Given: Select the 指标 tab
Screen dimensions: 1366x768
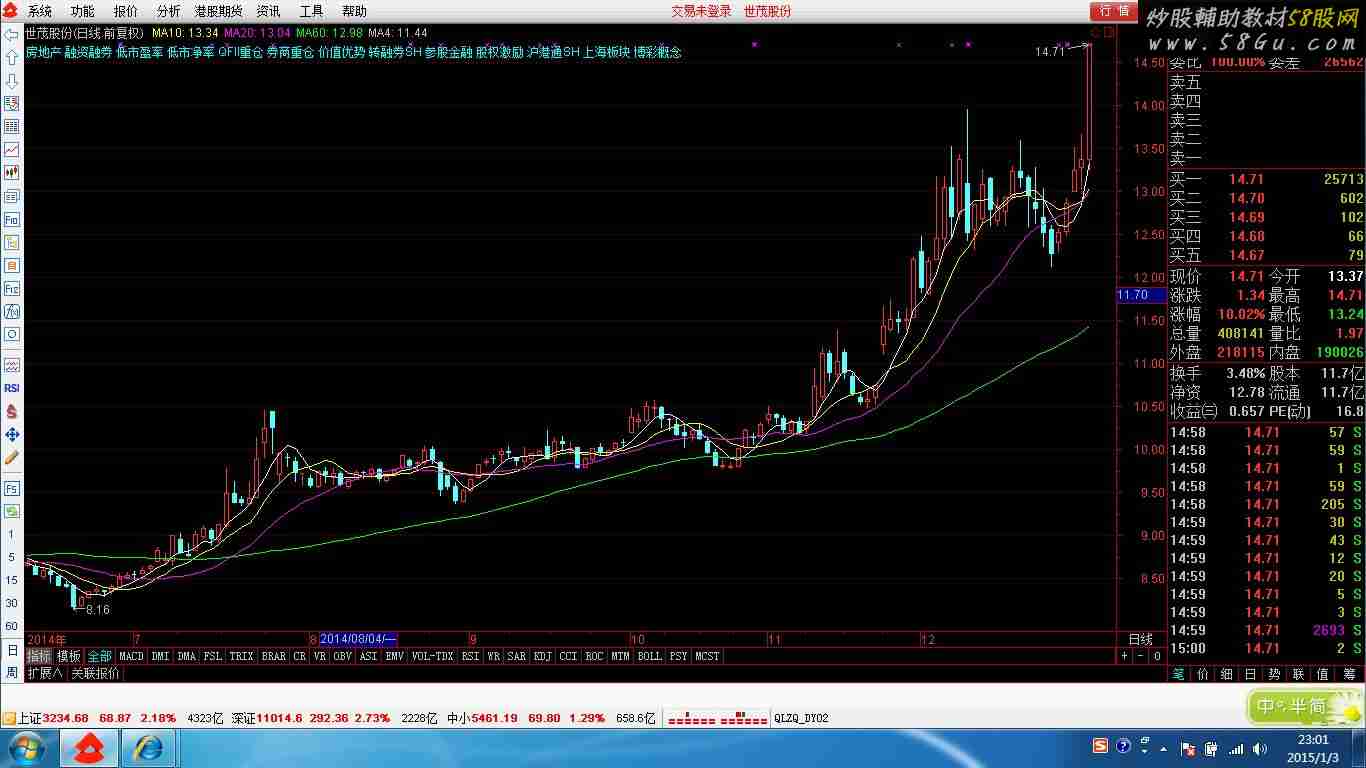Looking at the screenshot, I should (39, 656).
